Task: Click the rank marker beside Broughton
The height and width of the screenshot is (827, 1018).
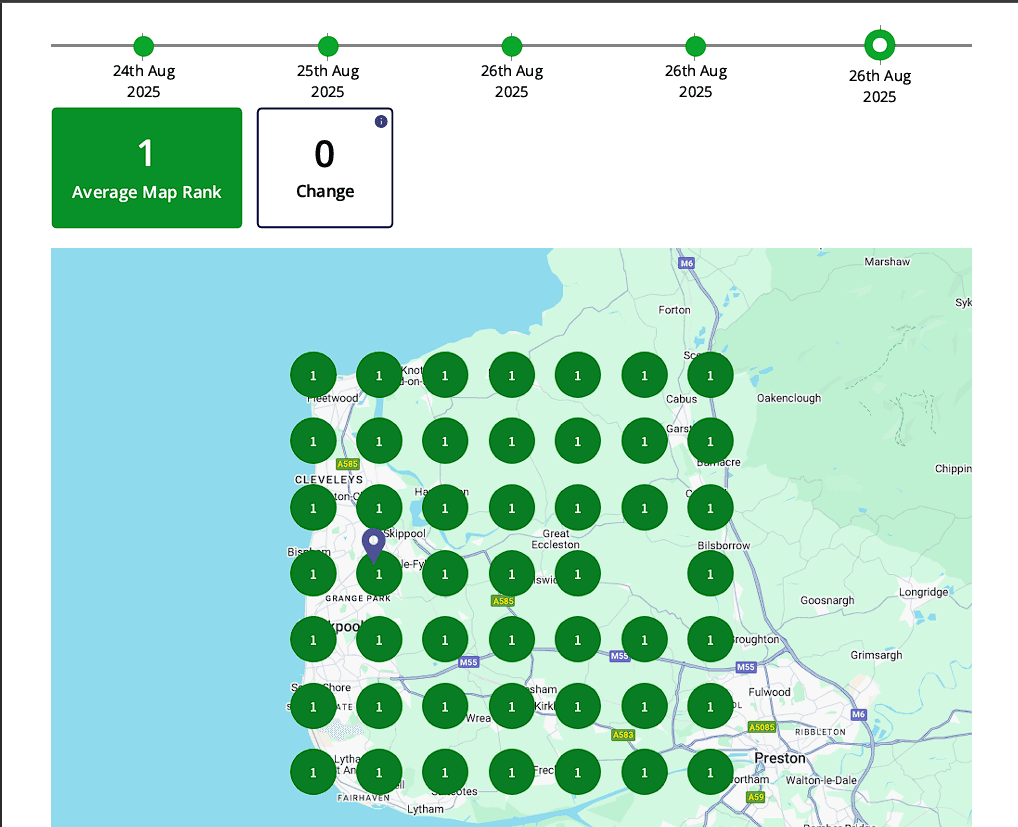Action: tap(710, 640)
